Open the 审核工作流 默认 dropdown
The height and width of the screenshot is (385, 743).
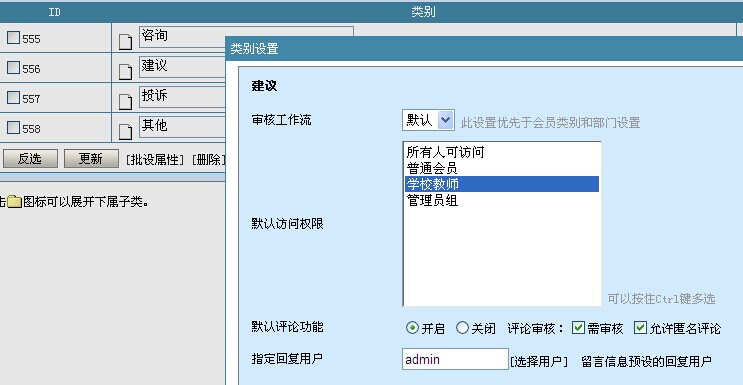pyautogui.click(x=428, y=120)
